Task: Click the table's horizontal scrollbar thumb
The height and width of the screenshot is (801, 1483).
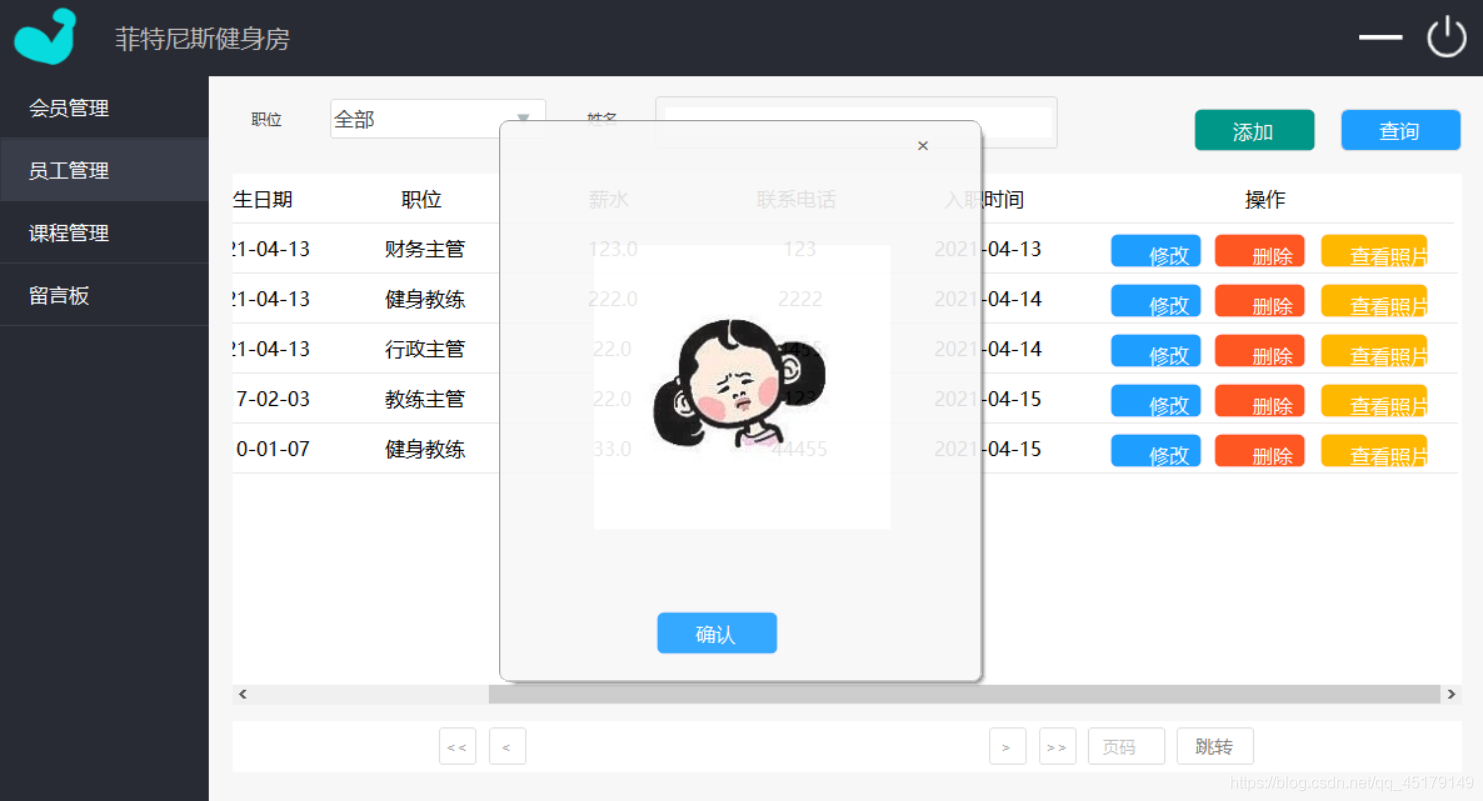Action: (x=964, y=694)
